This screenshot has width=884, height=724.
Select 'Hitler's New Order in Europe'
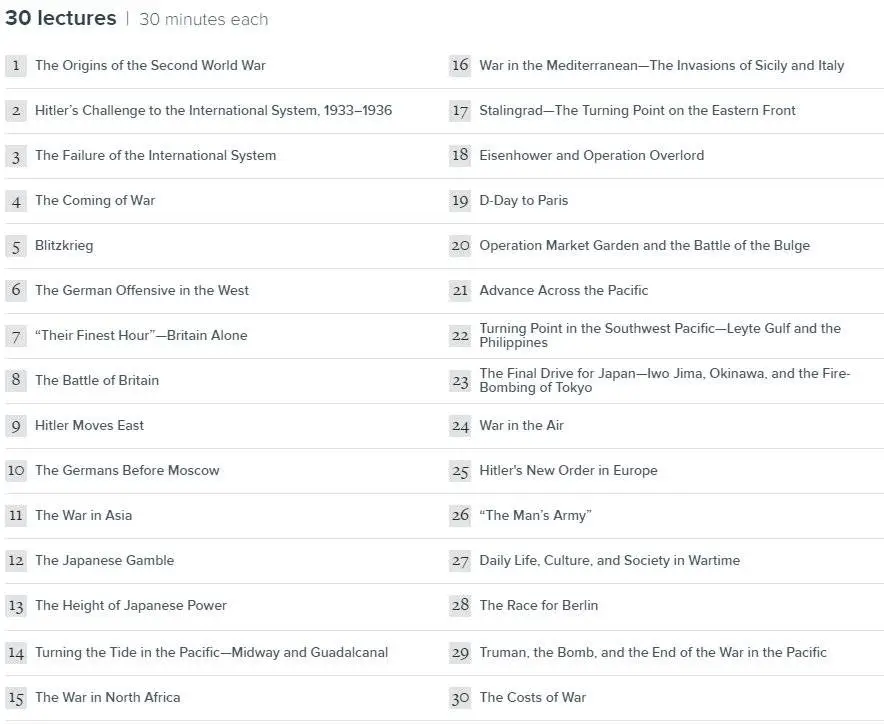[568, 471]
